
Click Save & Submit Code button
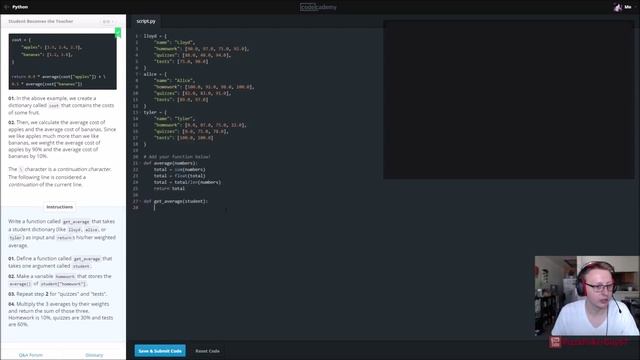(x=160, y=351)
